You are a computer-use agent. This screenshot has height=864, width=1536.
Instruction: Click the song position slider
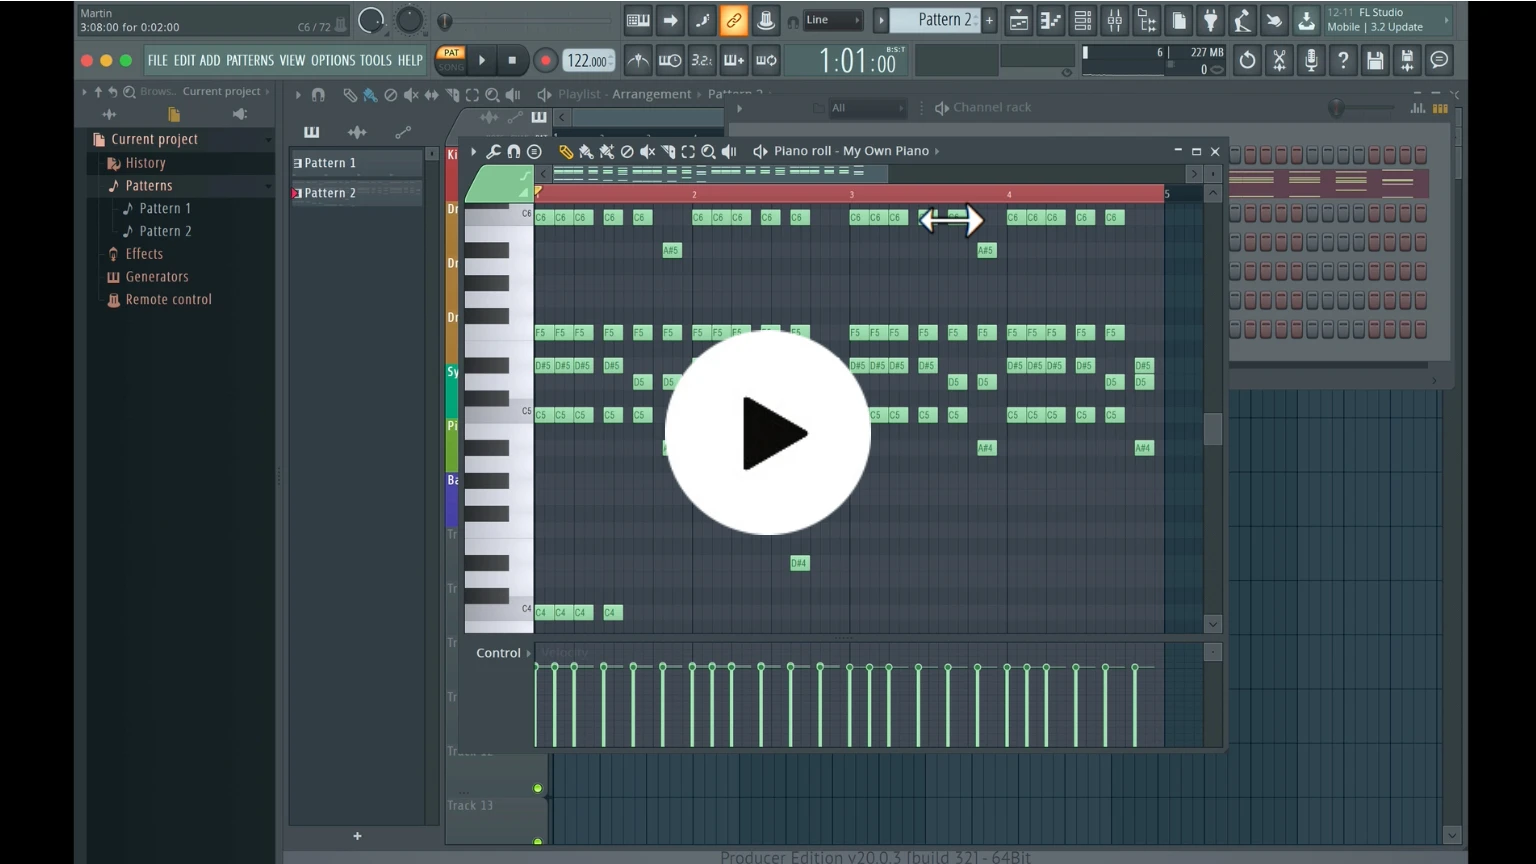tap(526, 21)
